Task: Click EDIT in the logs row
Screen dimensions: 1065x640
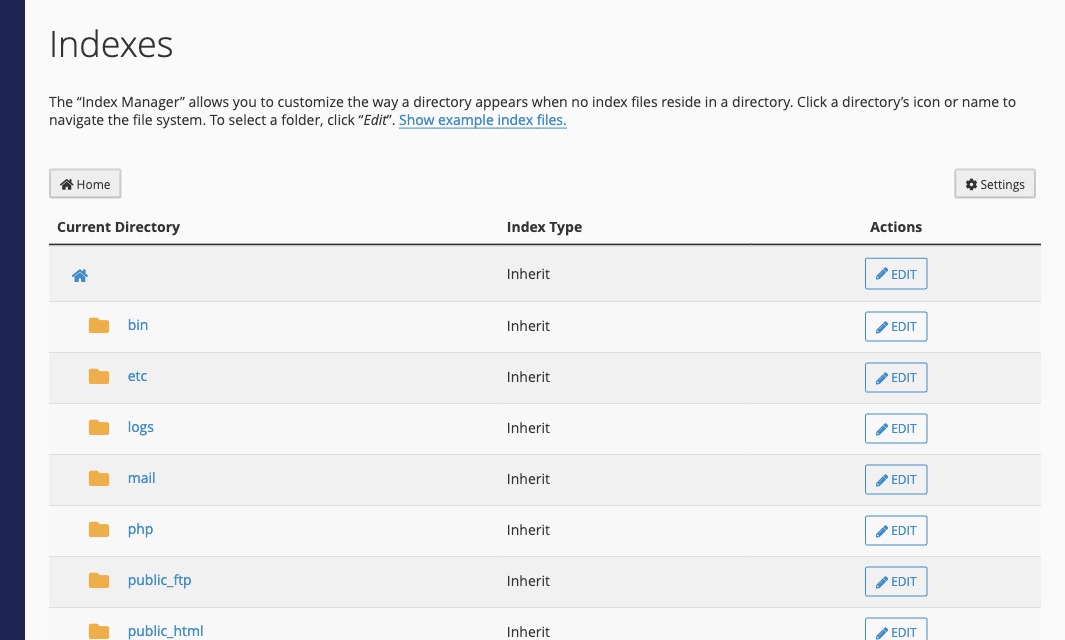Action: (896, 429)
